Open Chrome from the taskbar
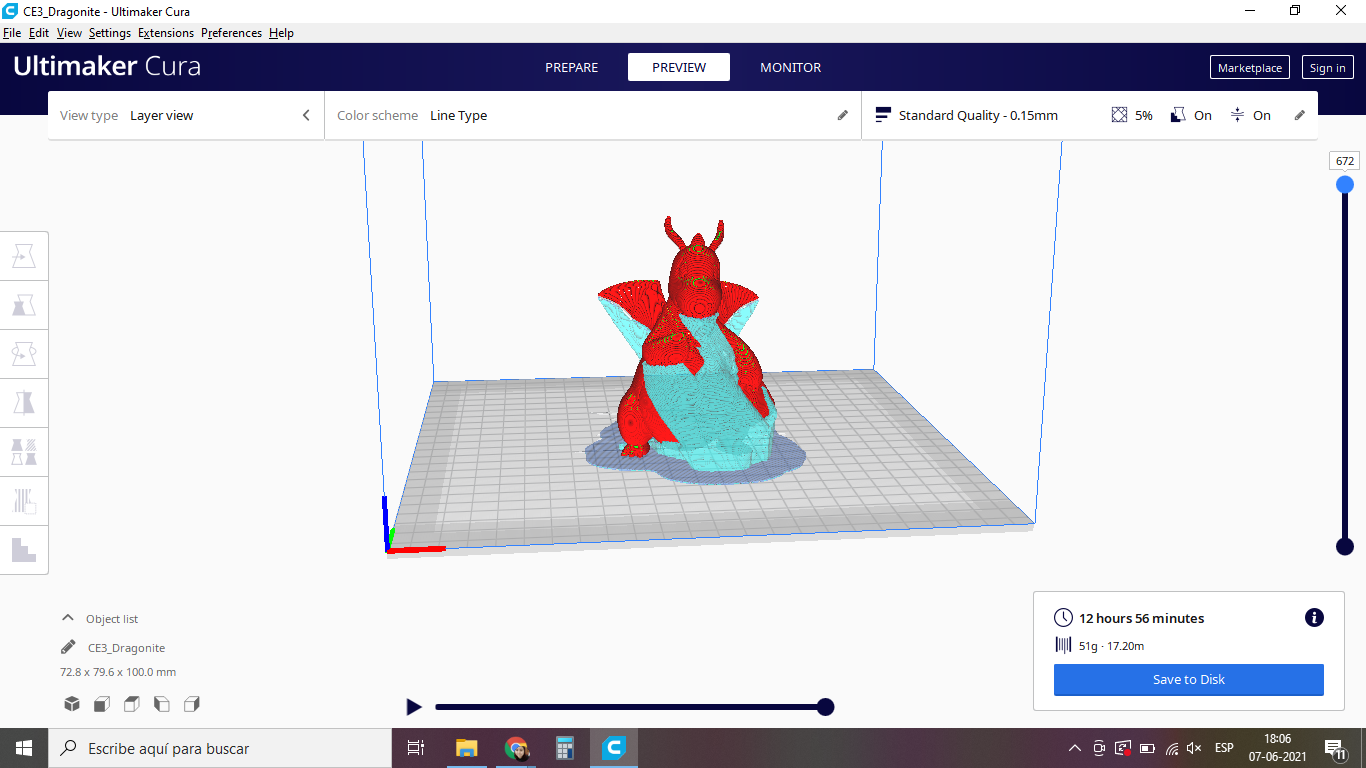 coord(516,748)
